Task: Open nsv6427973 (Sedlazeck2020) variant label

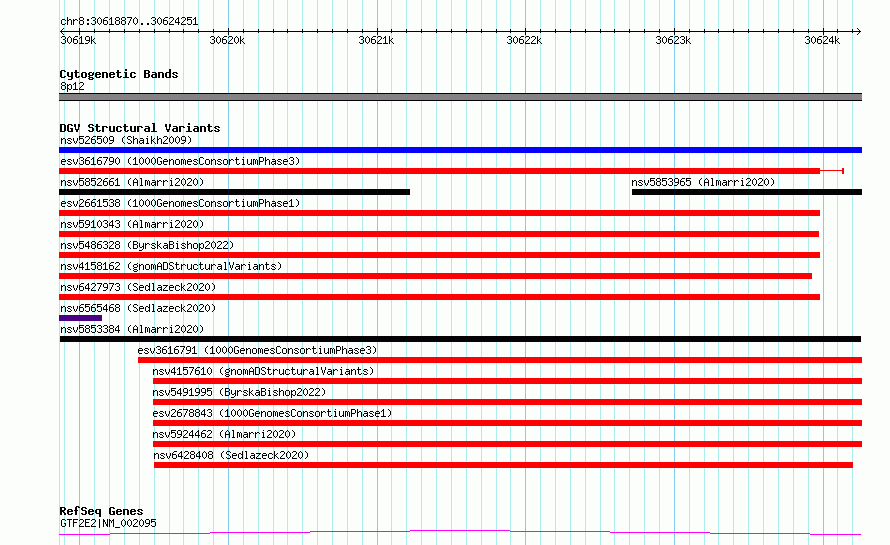Action: point(138,287)
